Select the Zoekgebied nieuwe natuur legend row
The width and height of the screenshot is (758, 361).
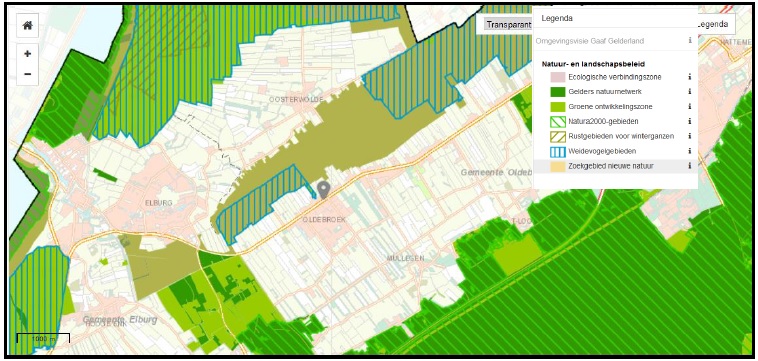(x=615, y=166)
